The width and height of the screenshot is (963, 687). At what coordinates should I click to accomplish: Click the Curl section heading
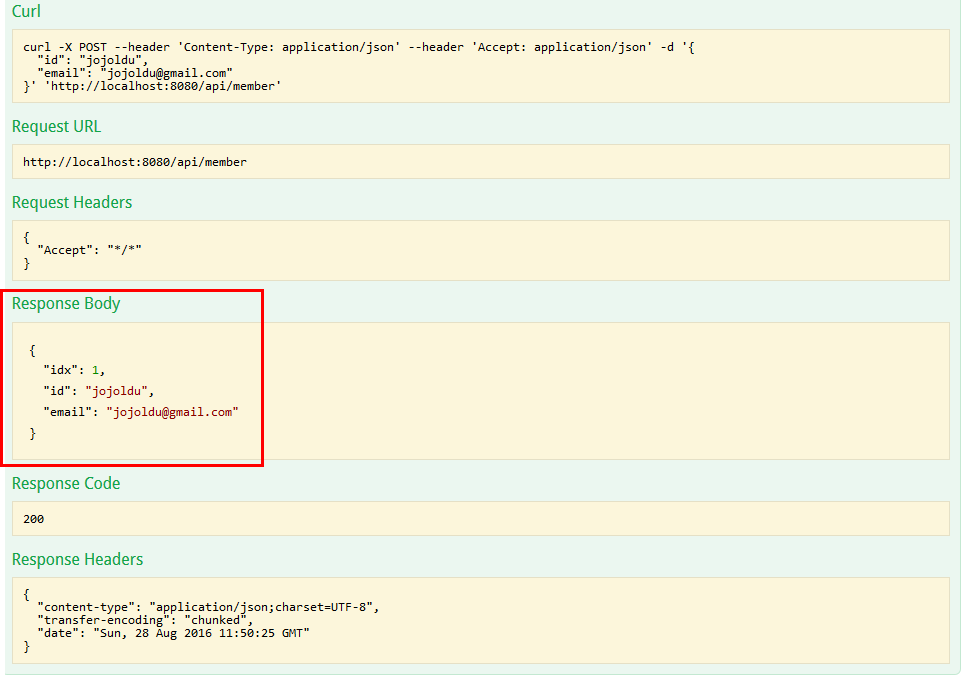26,12
